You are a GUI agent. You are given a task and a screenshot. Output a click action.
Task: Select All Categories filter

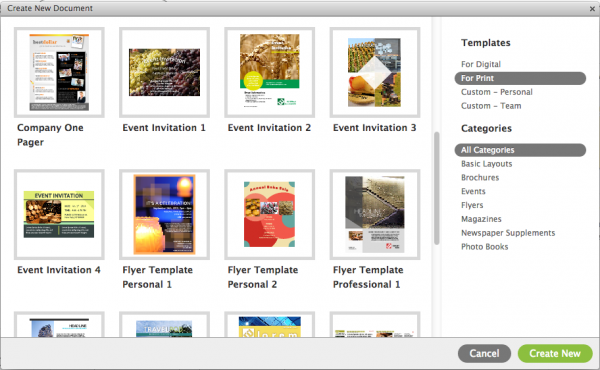(x=520, y=150)
